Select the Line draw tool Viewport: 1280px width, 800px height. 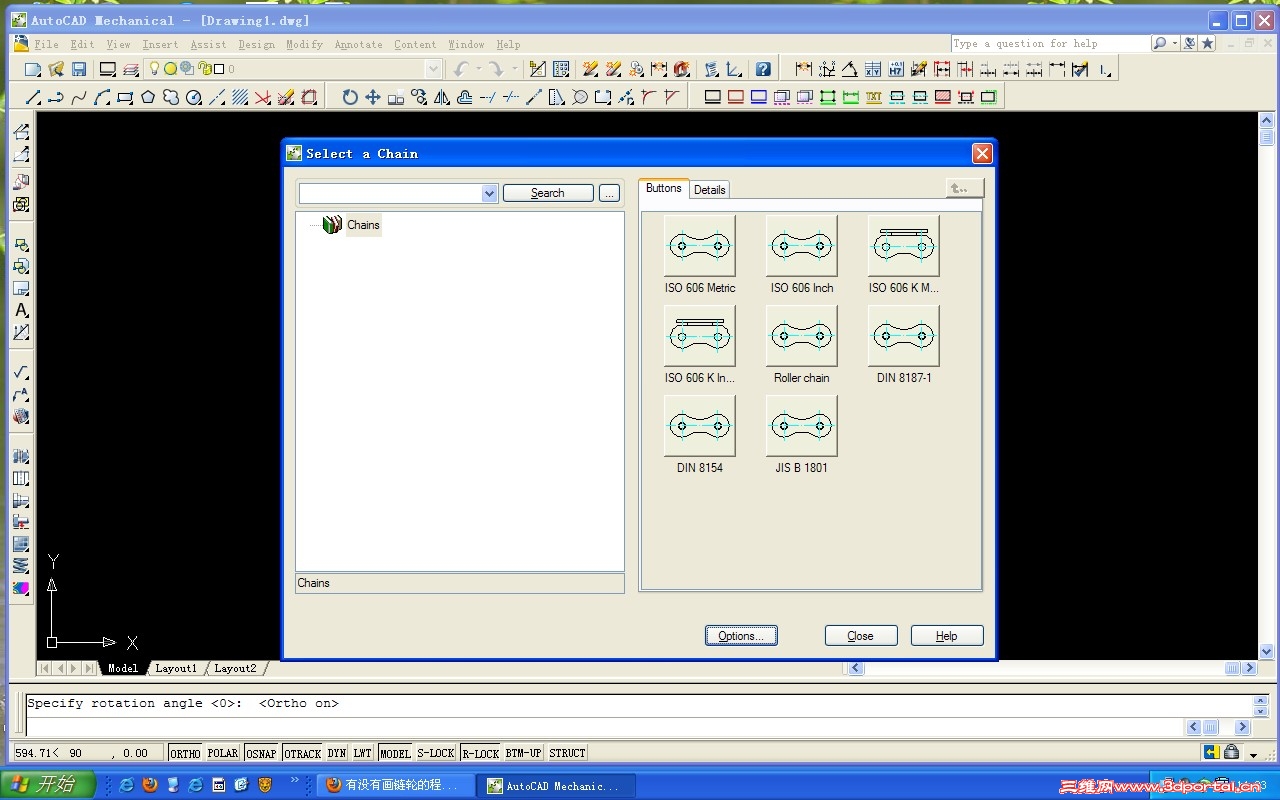coord(33,97)
